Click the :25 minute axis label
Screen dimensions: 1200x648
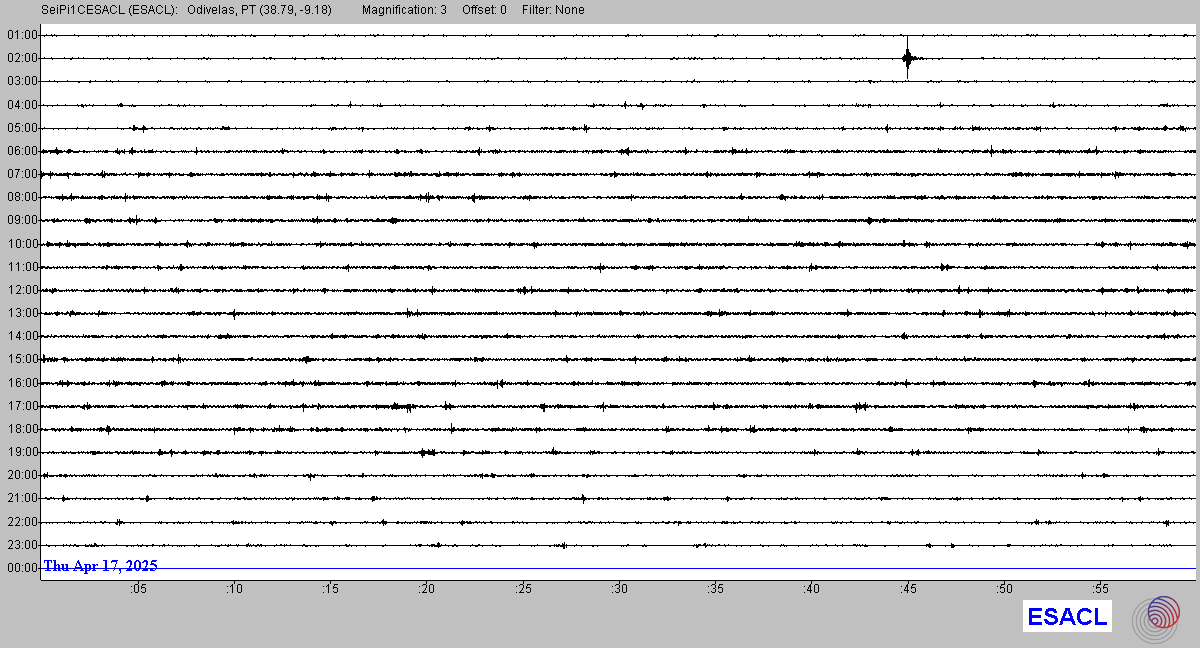(523, 590)
